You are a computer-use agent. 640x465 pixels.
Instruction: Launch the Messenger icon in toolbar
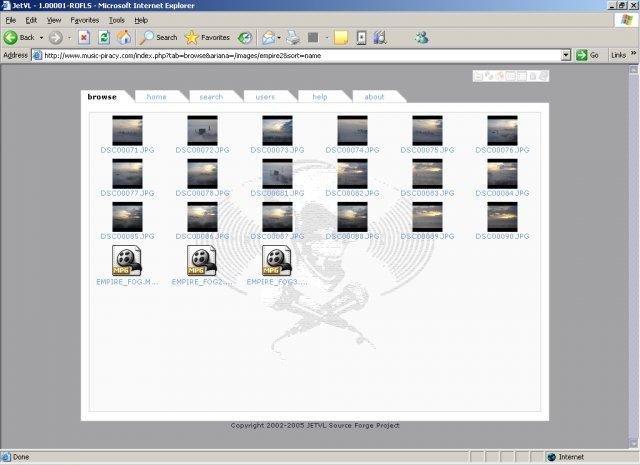click(422, 38)
